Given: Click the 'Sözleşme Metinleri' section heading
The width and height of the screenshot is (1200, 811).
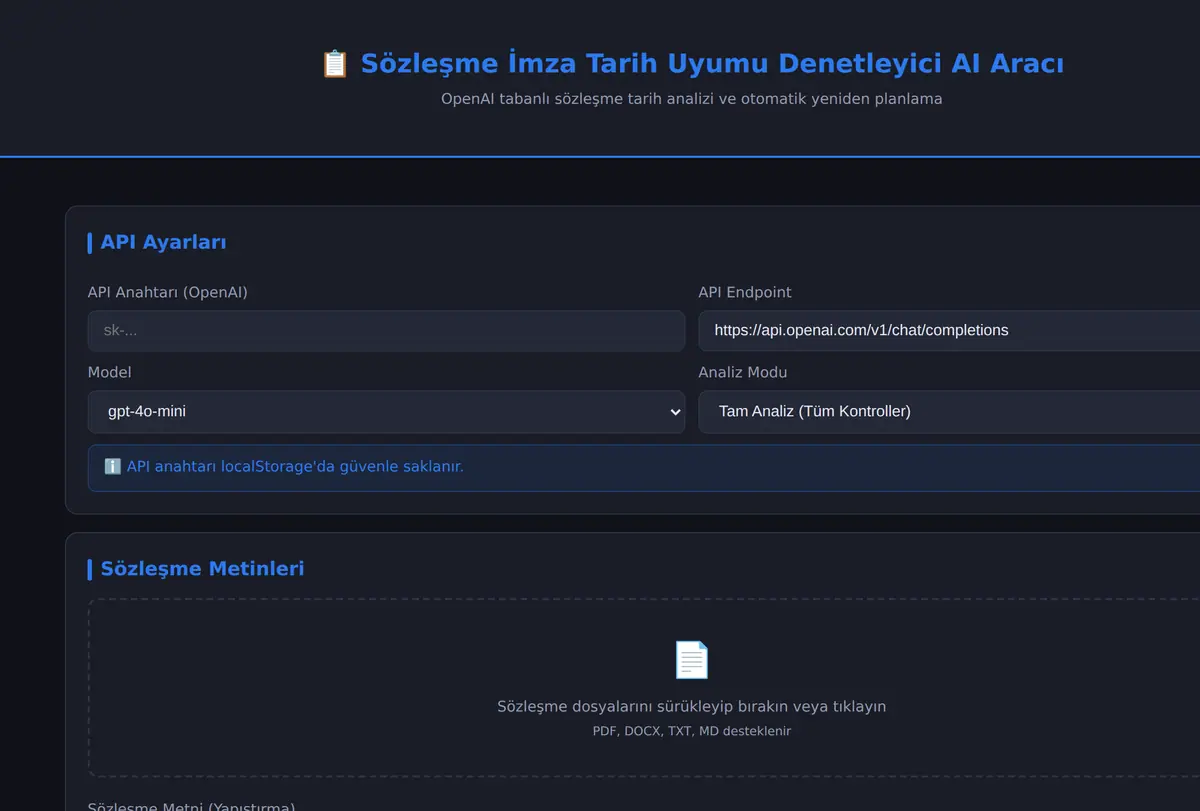Looking at the screenshot, I should pyautogui.click(x=202, y=568).
